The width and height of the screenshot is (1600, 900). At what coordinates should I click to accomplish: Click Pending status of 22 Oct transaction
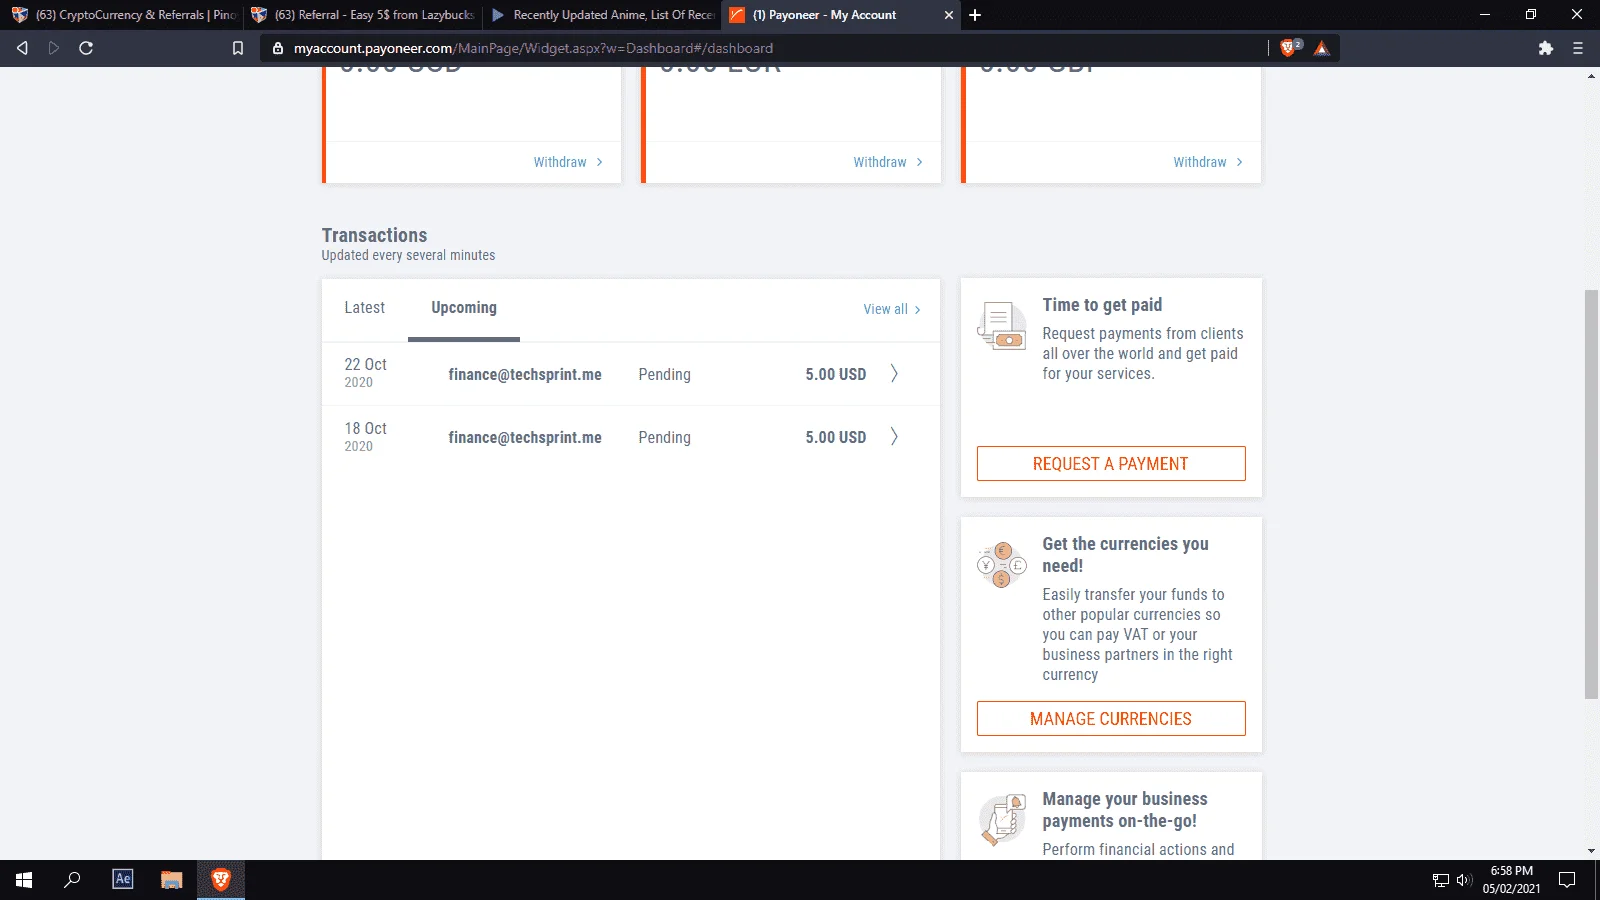pyautogui.click(x=664, y=375)
